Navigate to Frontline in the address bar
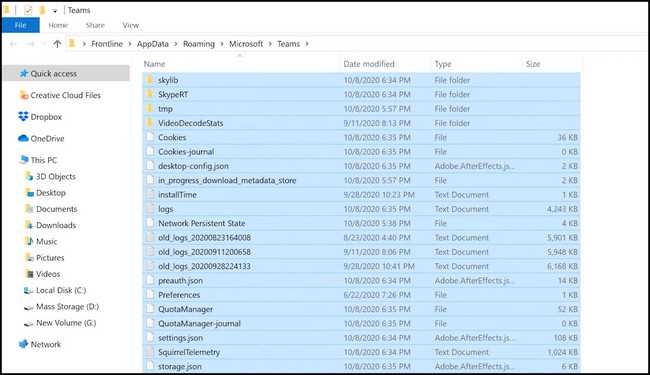 click(107, 44)
